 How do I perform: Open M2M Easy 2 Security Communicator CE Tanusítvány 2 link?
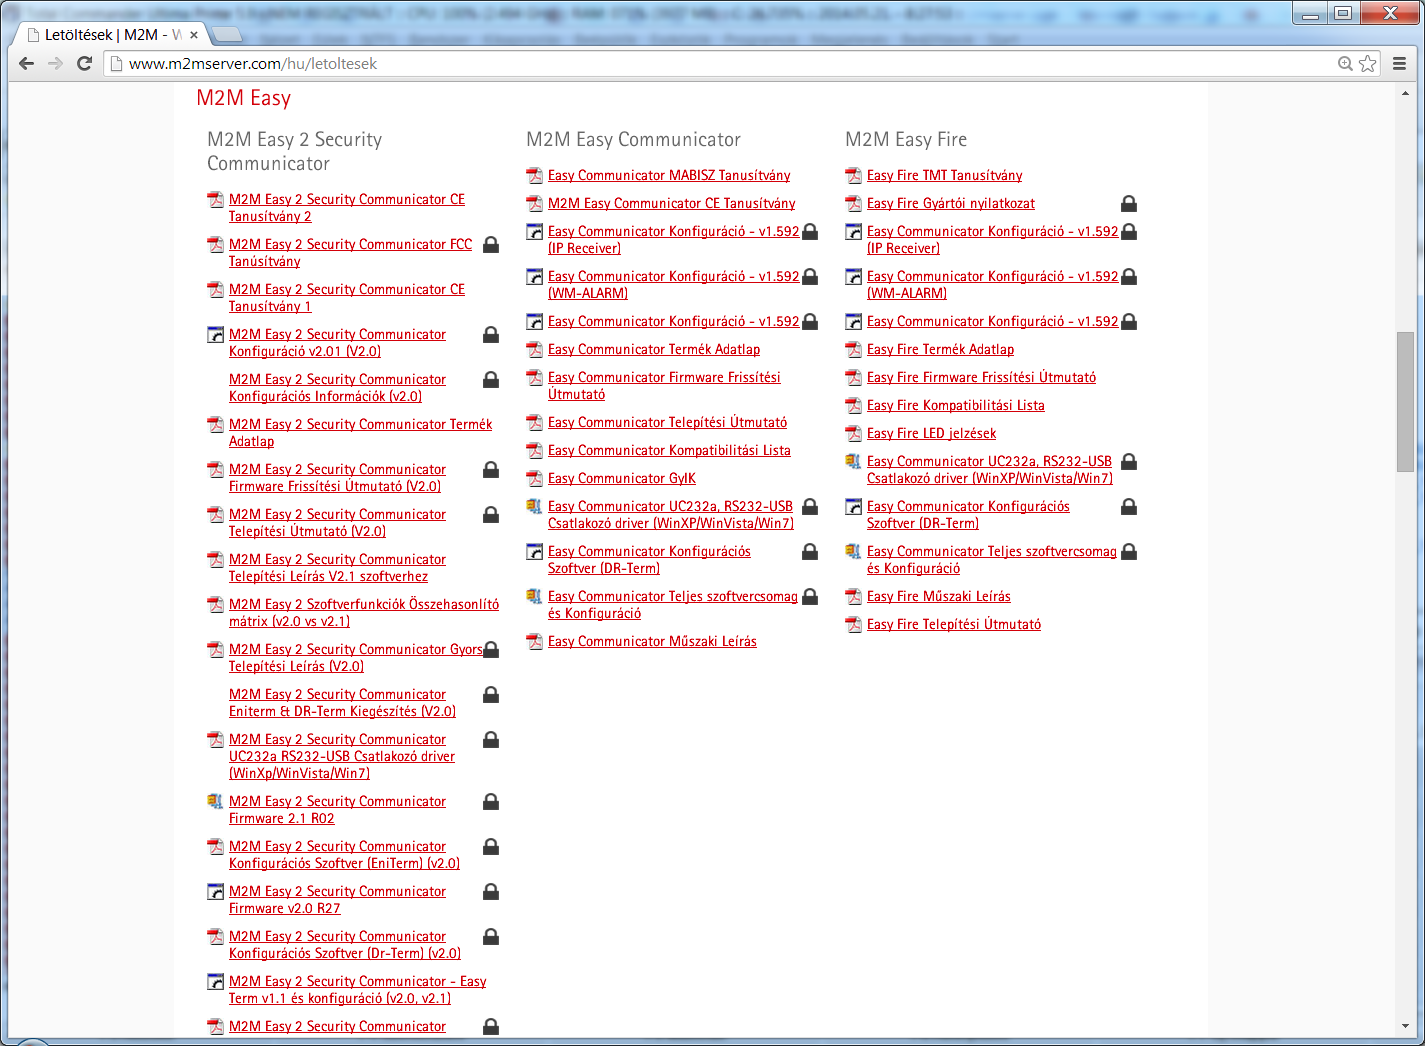coord(347,208)
